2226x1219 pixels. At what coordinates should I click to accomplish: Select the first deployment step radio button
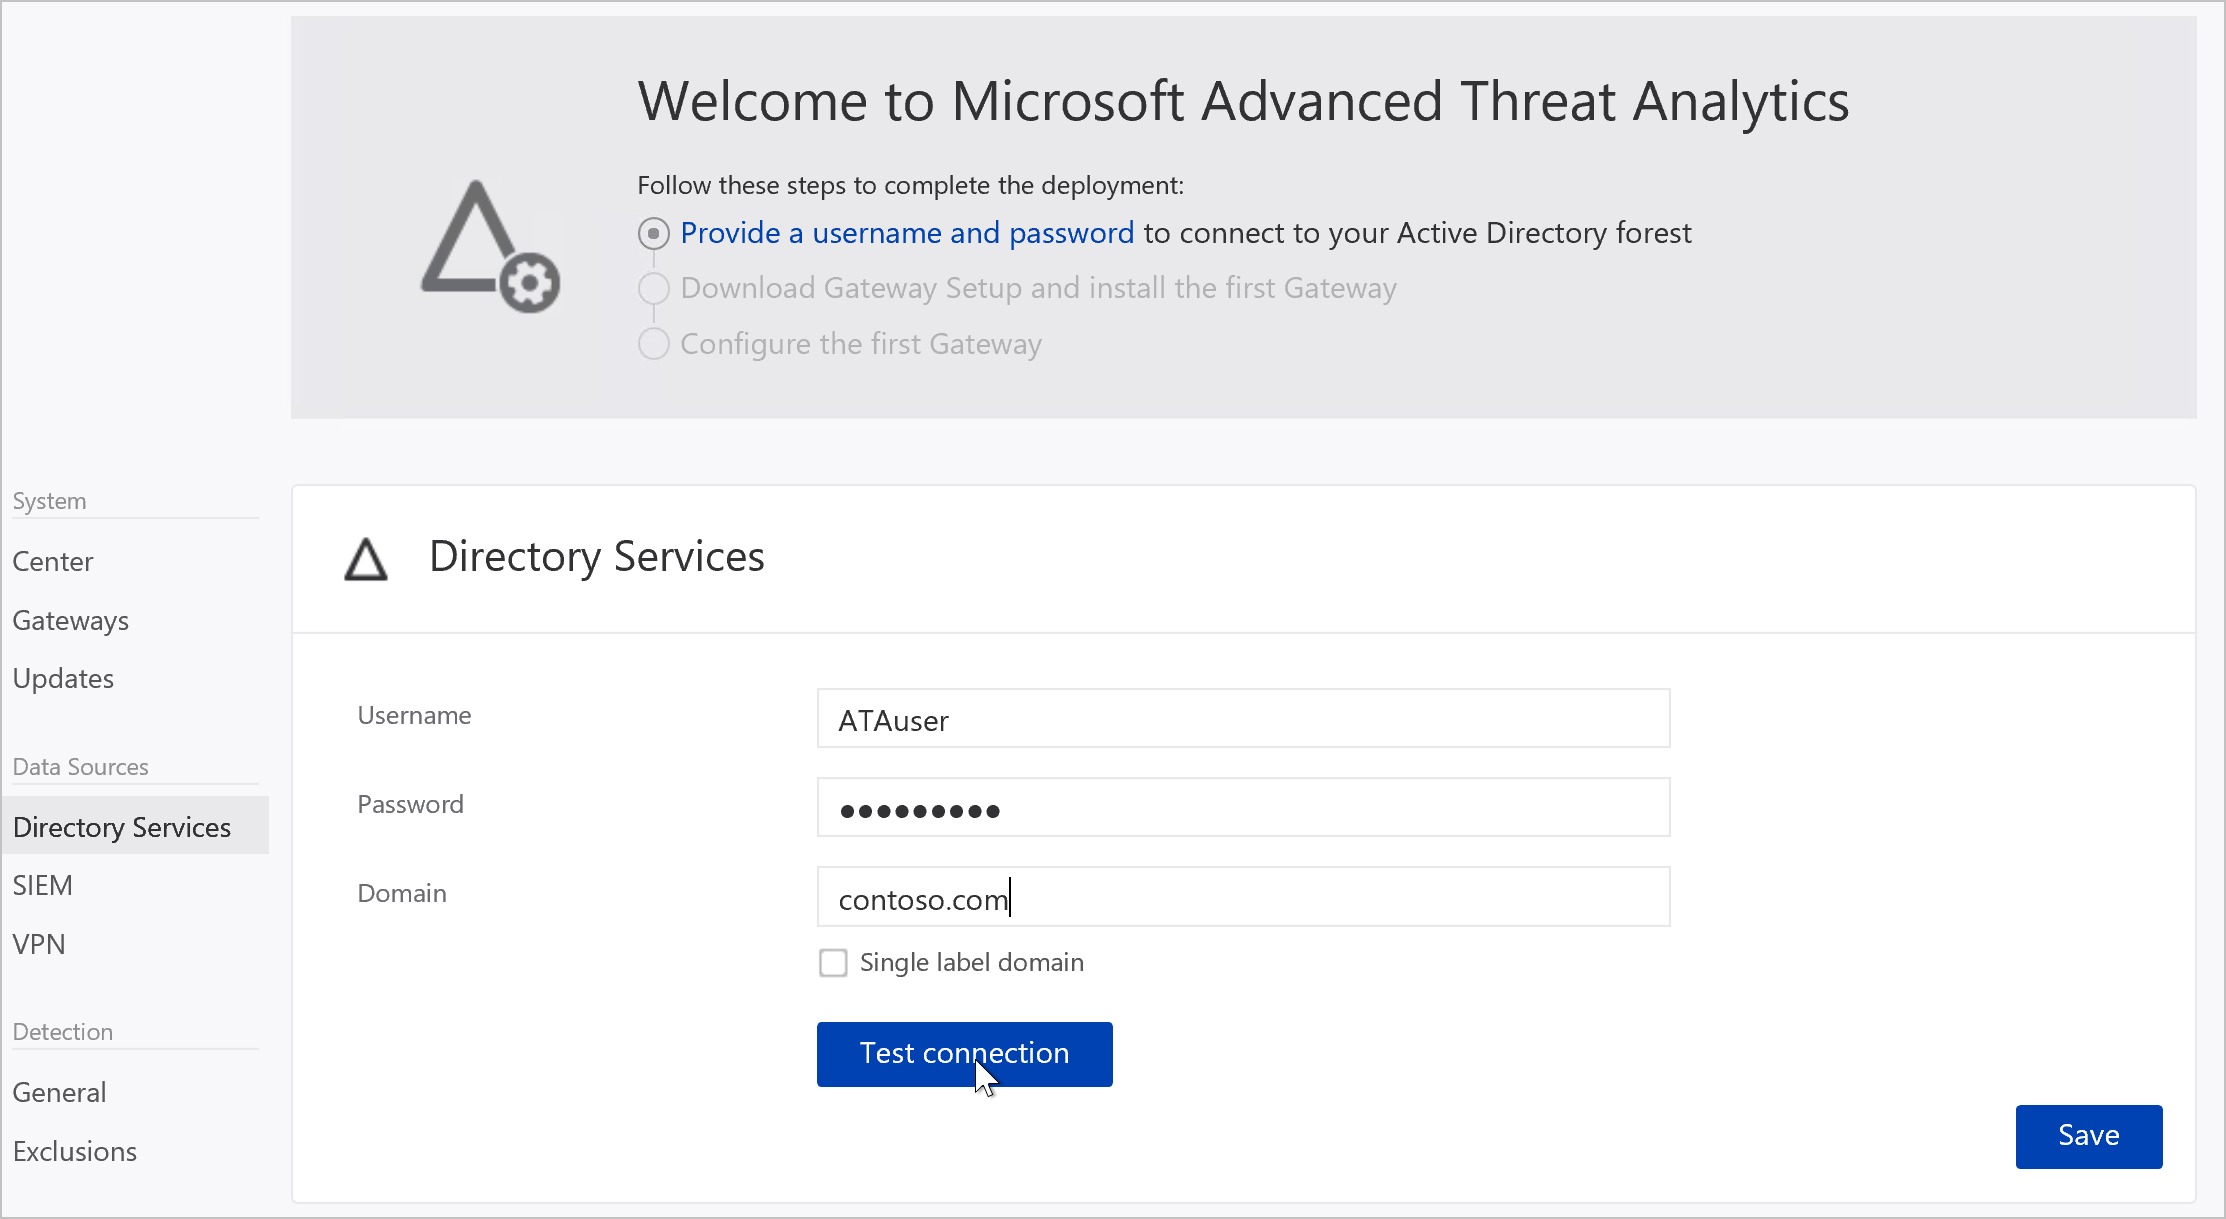653,233
